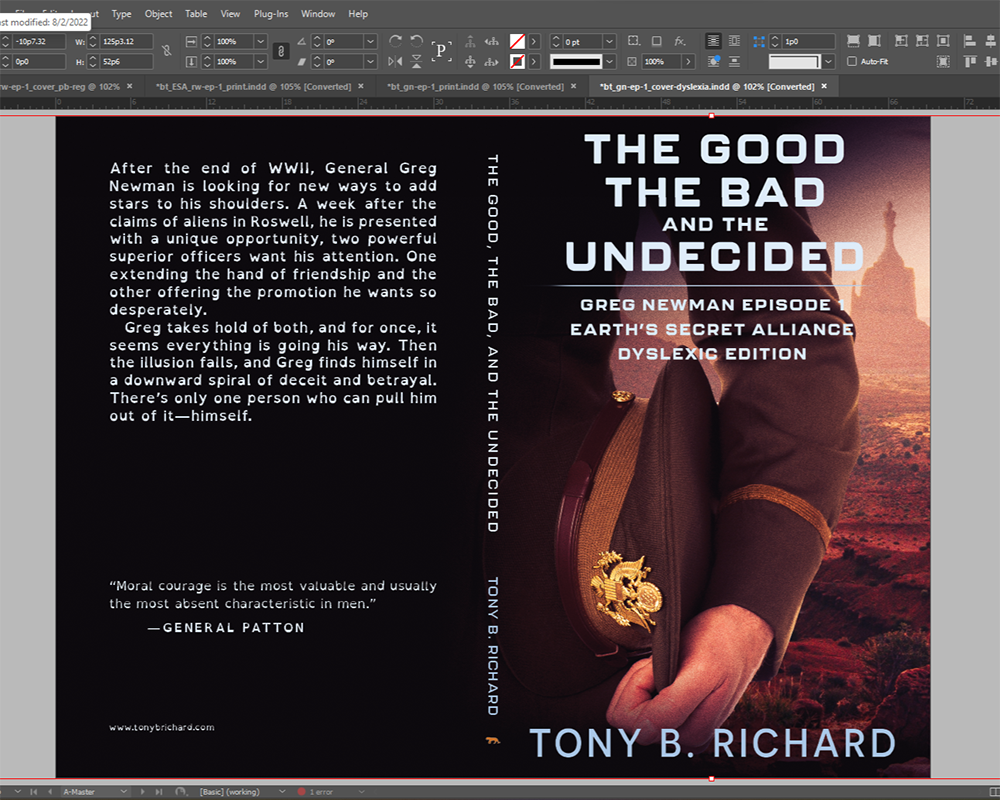The height and width of the screenshot is (800, 1000).
Task: Click Align Horizontal Centers icon
Action: click(x=990, y=41)
